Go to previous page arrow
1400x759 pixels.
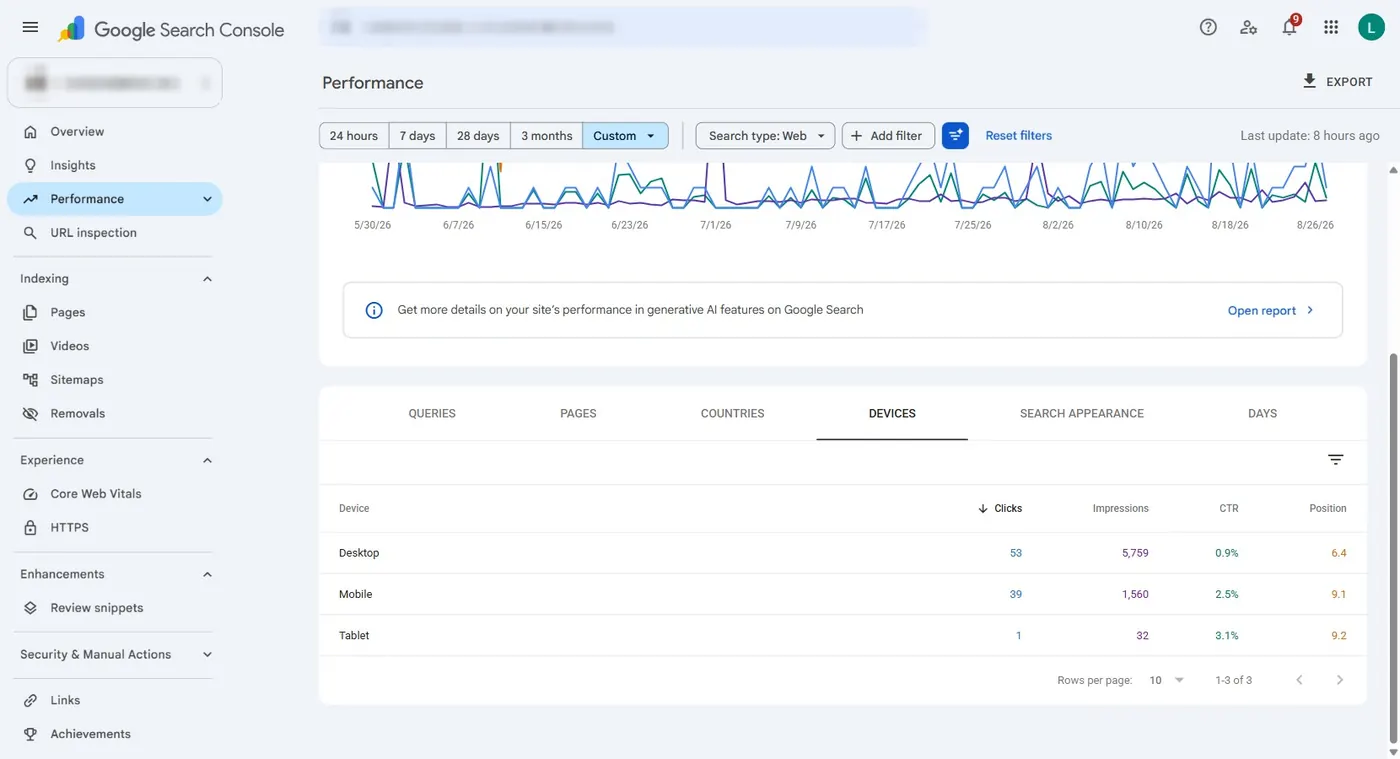point(1299,680)
